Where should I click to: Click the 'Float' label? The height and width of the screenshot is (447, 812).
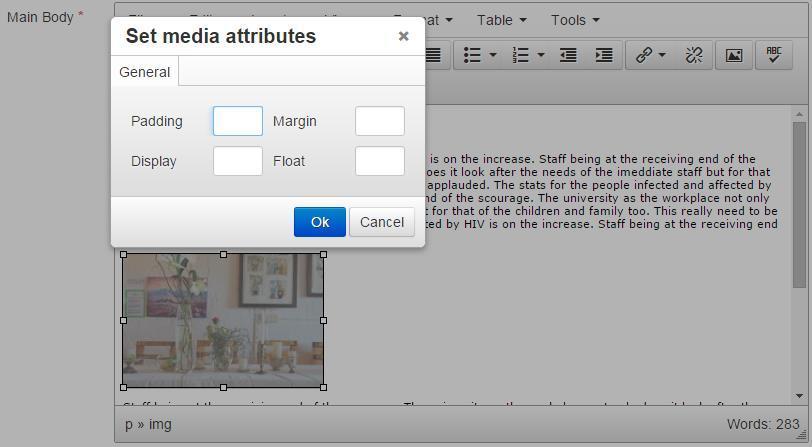(x=289, y=161)
